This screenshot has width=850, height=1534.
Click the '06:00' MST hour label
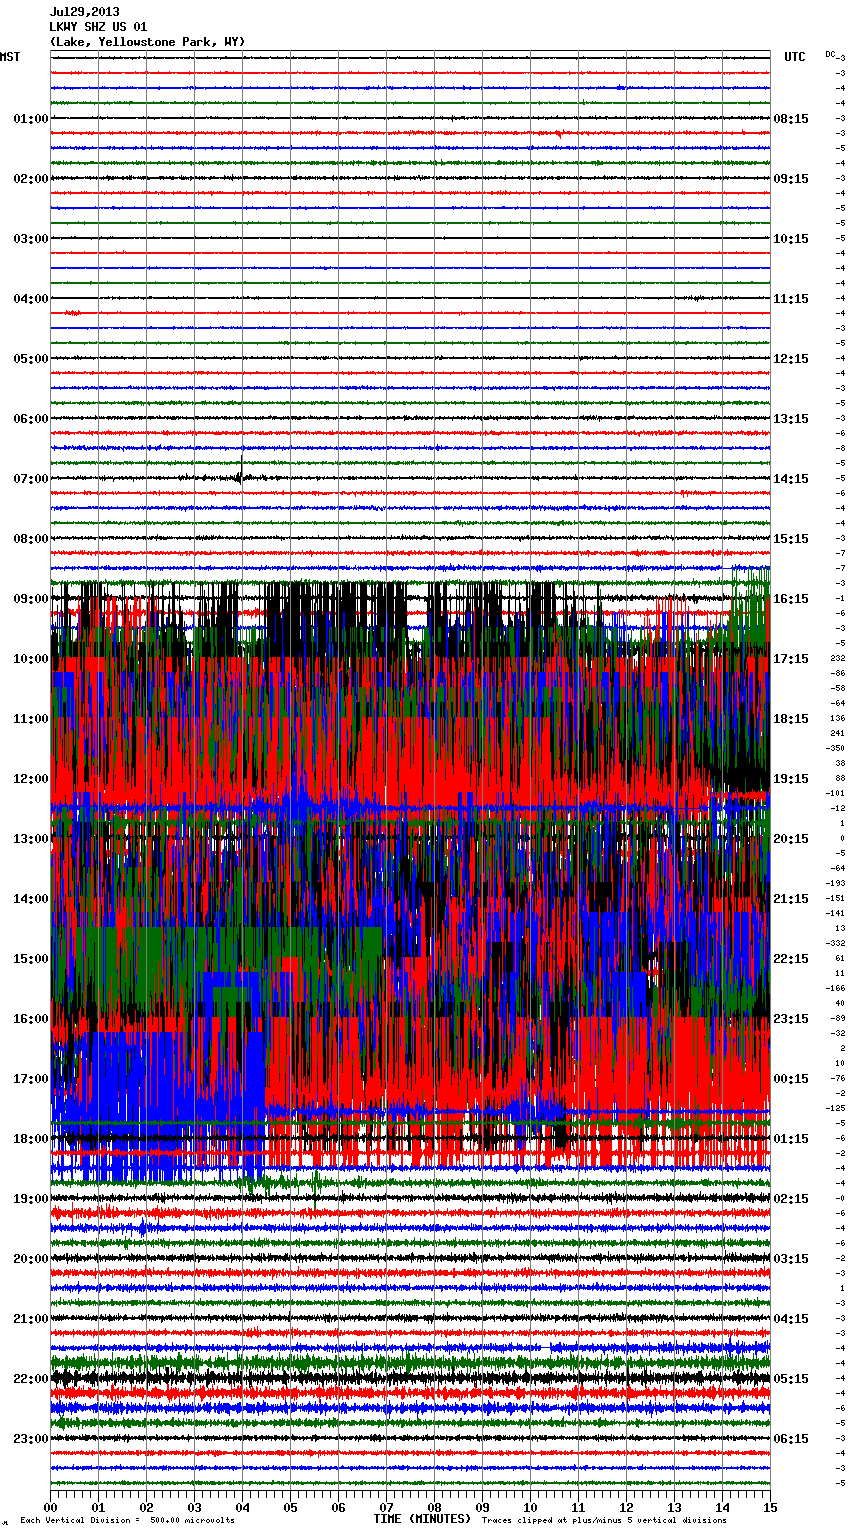[30, 419]
